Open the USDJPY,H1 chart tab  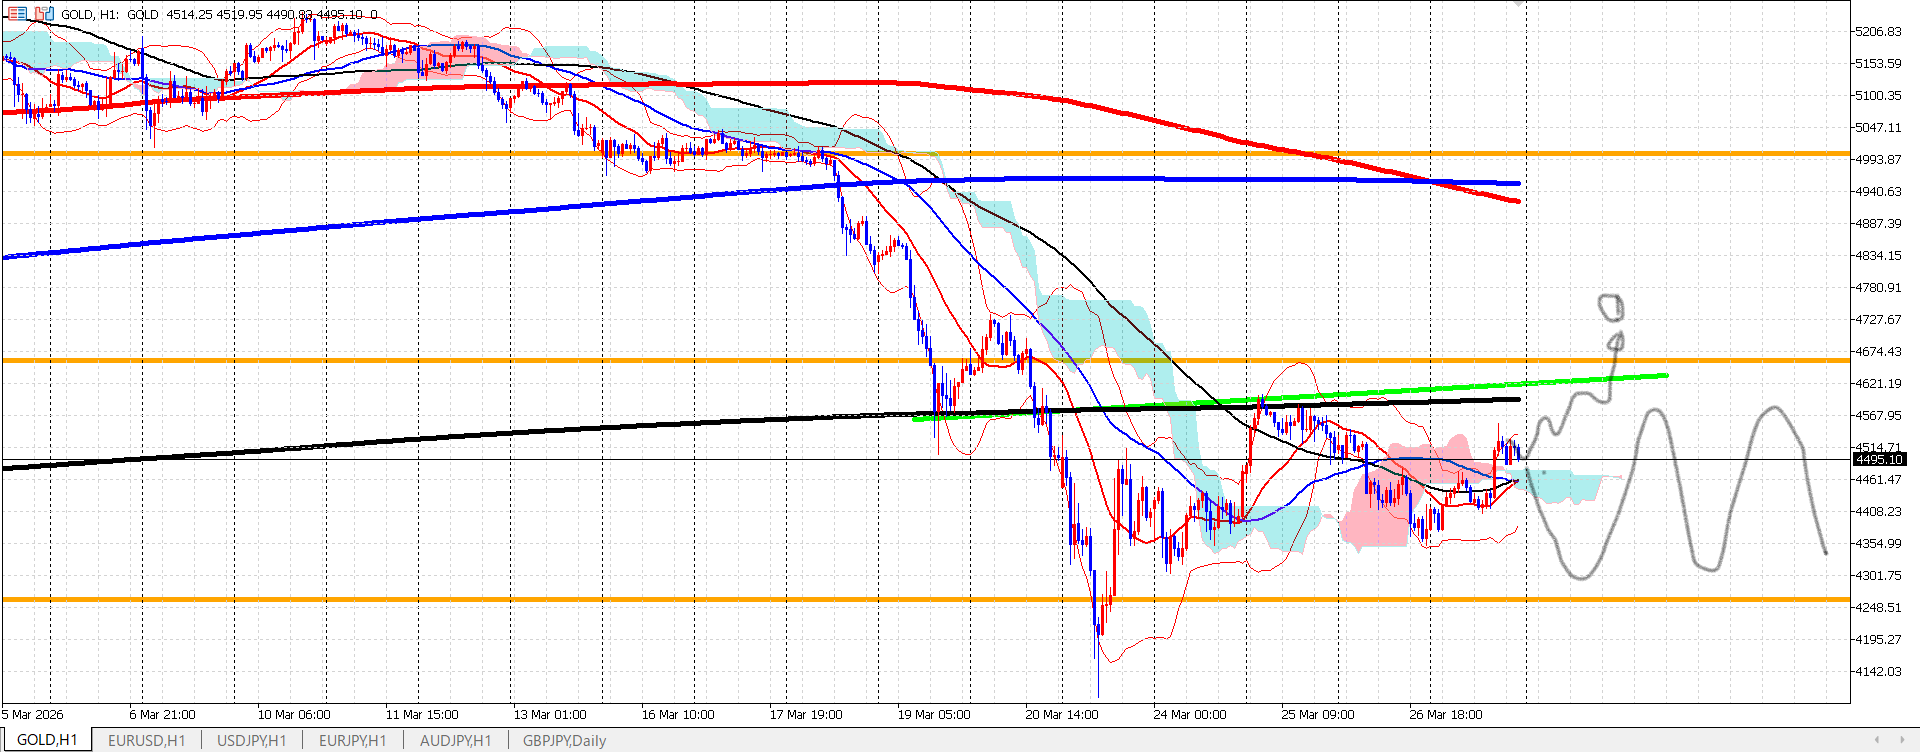click(x=251, y=740)
